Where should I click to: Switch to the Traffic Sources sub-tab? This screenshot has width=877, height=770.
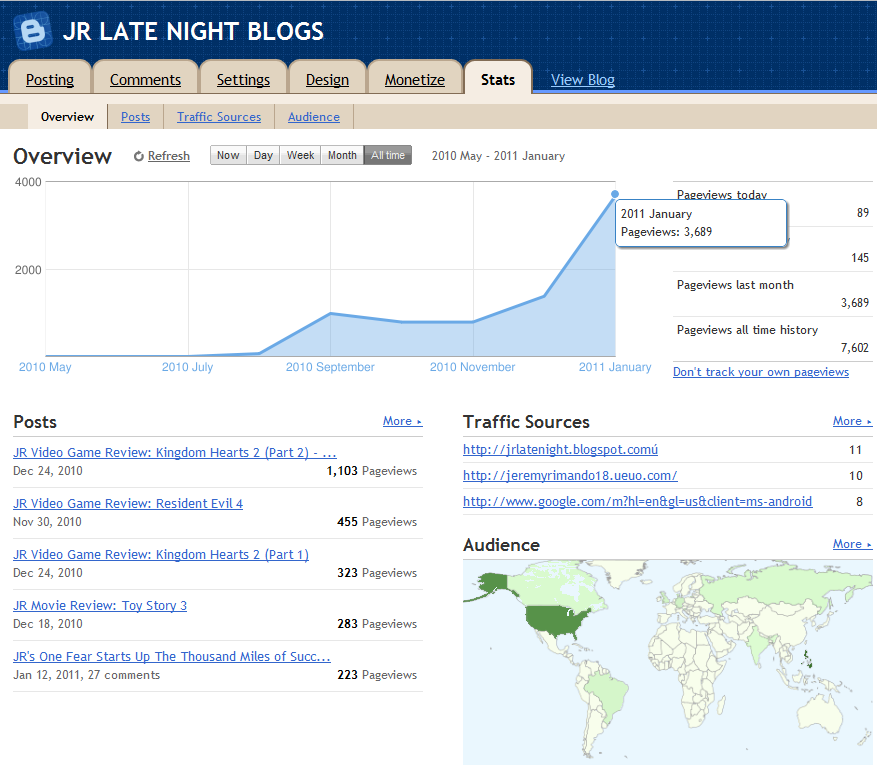point(218,116)
